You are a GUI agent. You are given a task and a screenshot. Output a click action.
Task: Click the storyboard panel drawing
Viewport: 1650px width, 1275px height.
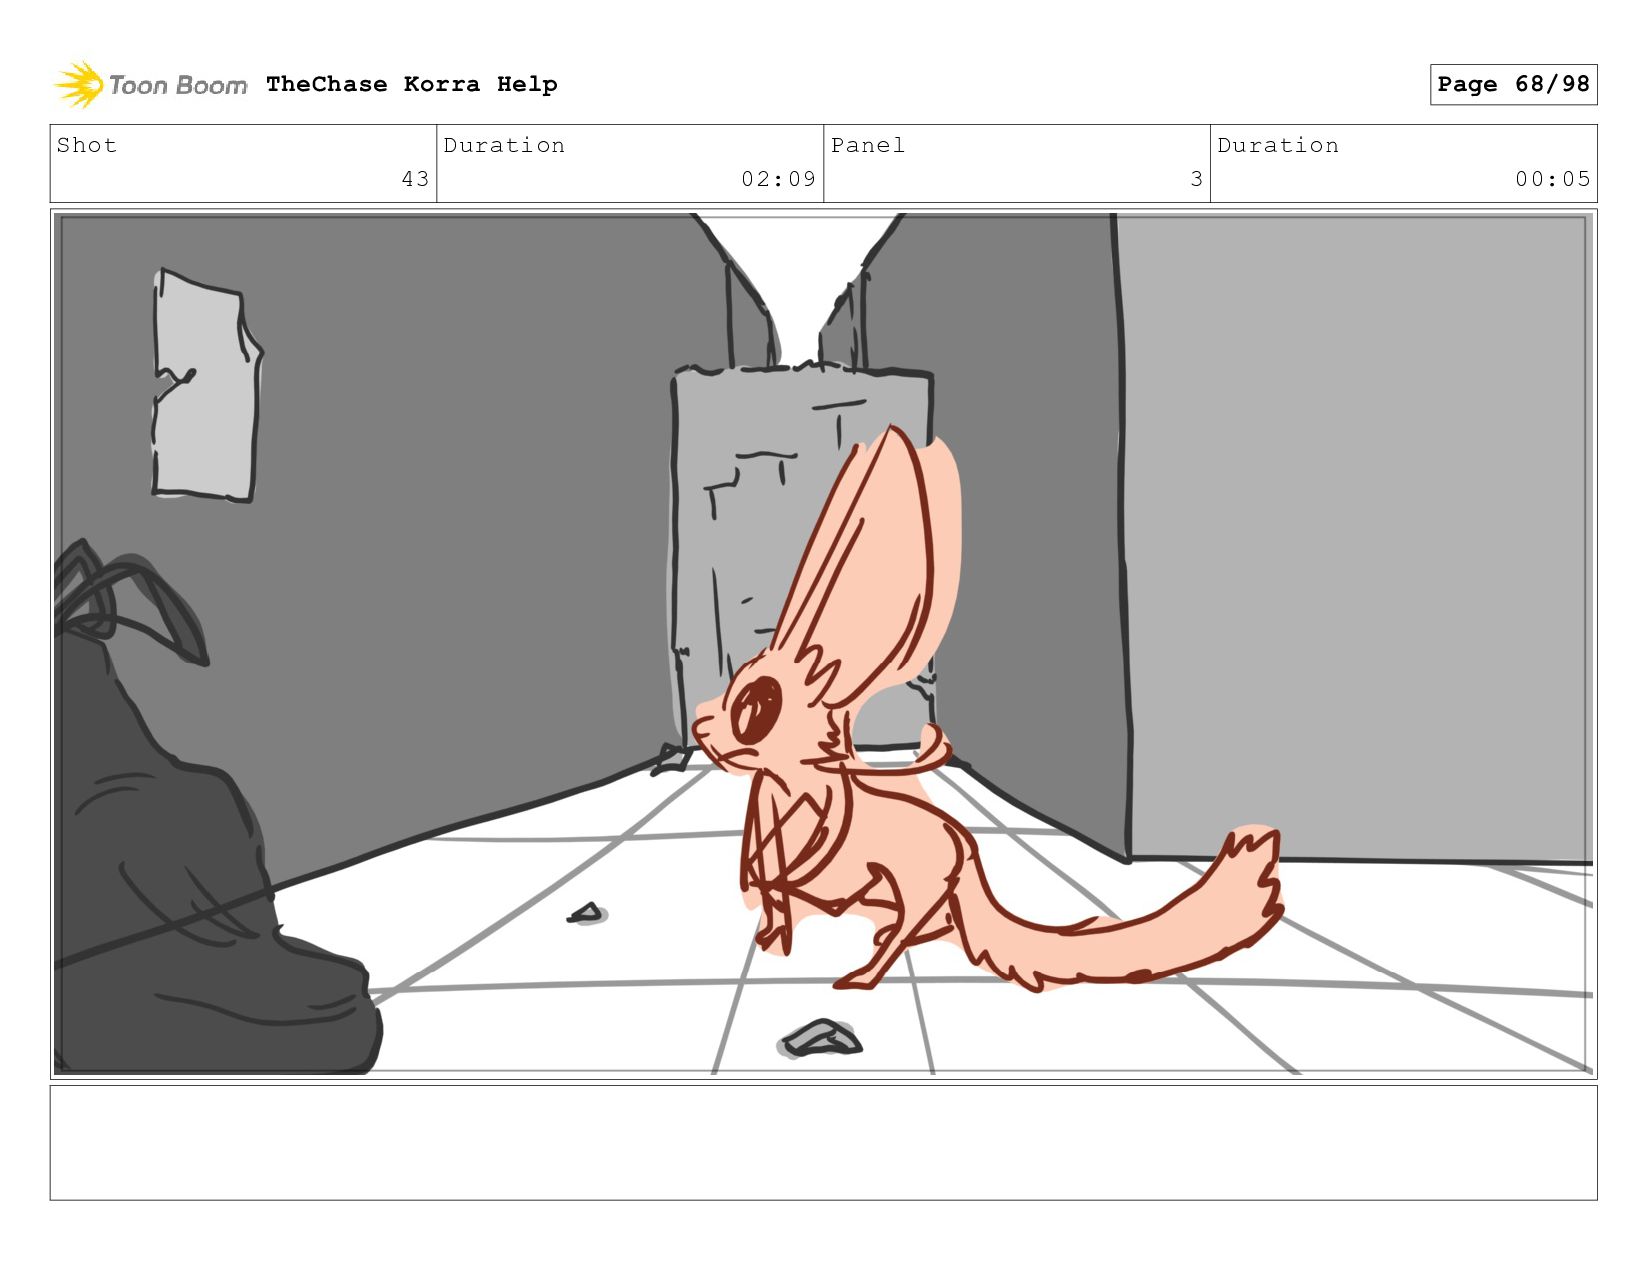[823, 644]
